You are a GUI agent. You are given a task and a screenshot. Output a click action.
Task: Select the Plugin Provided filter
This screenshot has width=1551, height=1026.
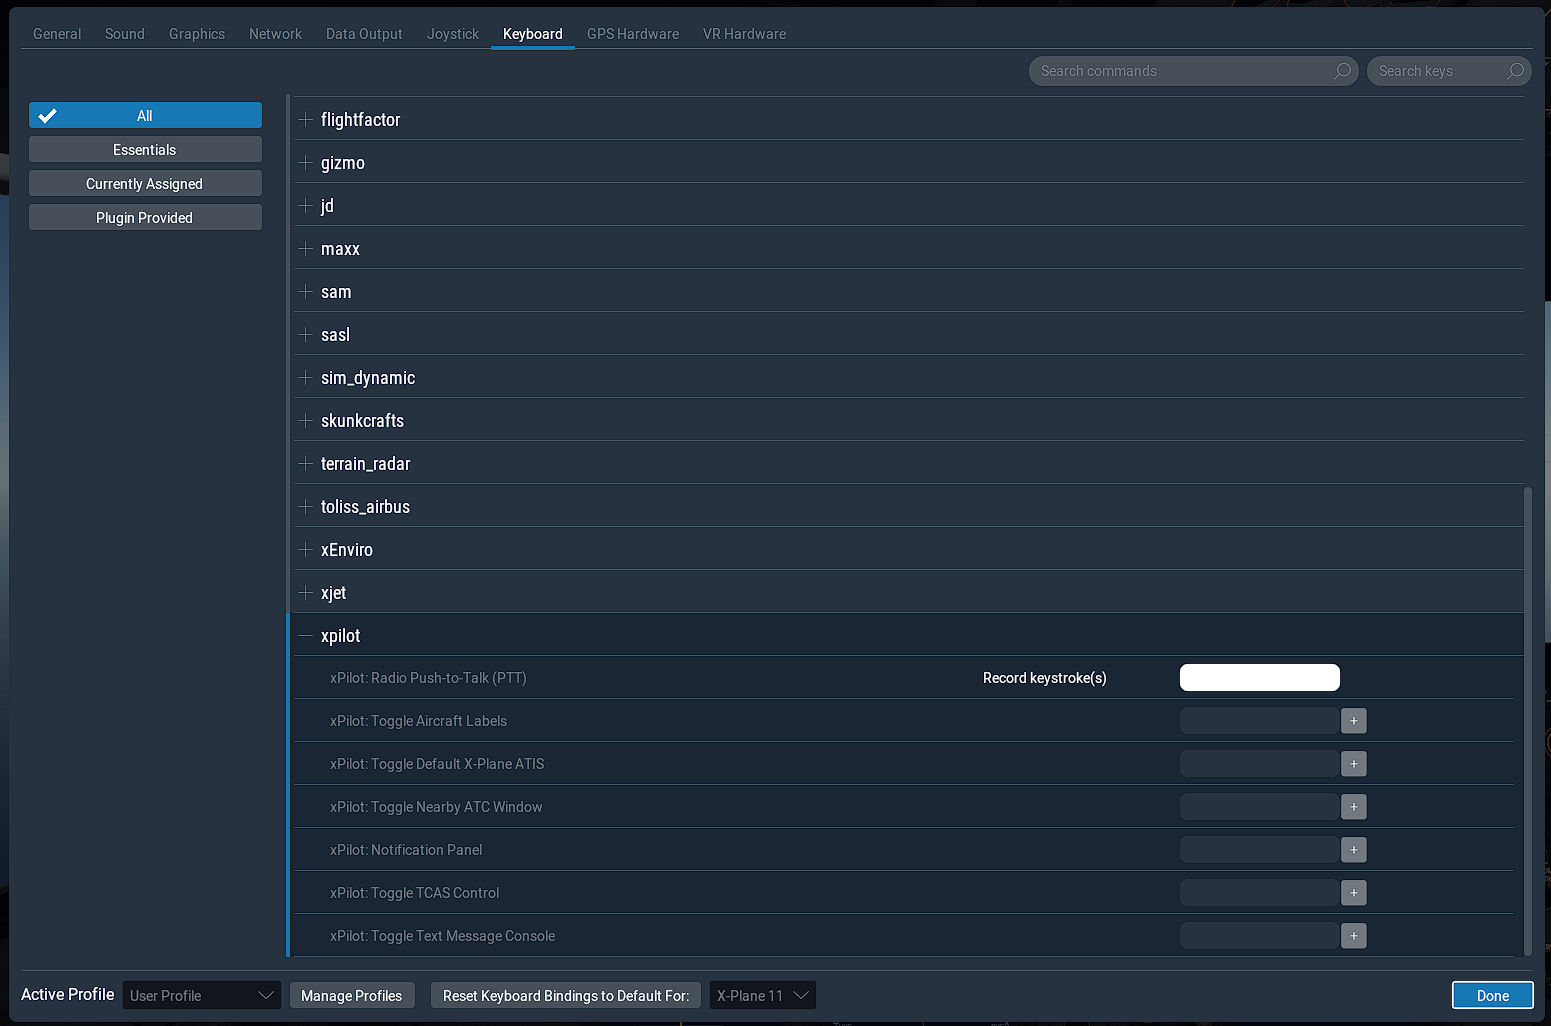coord(145,217)
